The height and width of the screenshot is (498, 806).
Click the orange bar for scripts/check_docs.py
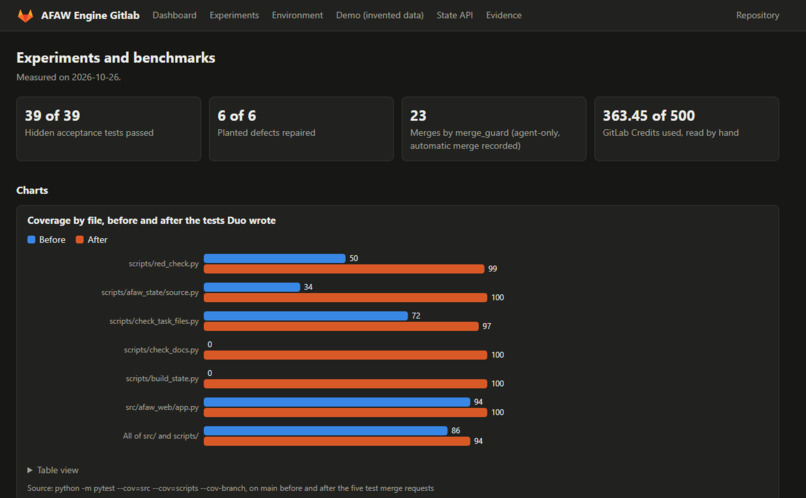[x=345, y=355]
